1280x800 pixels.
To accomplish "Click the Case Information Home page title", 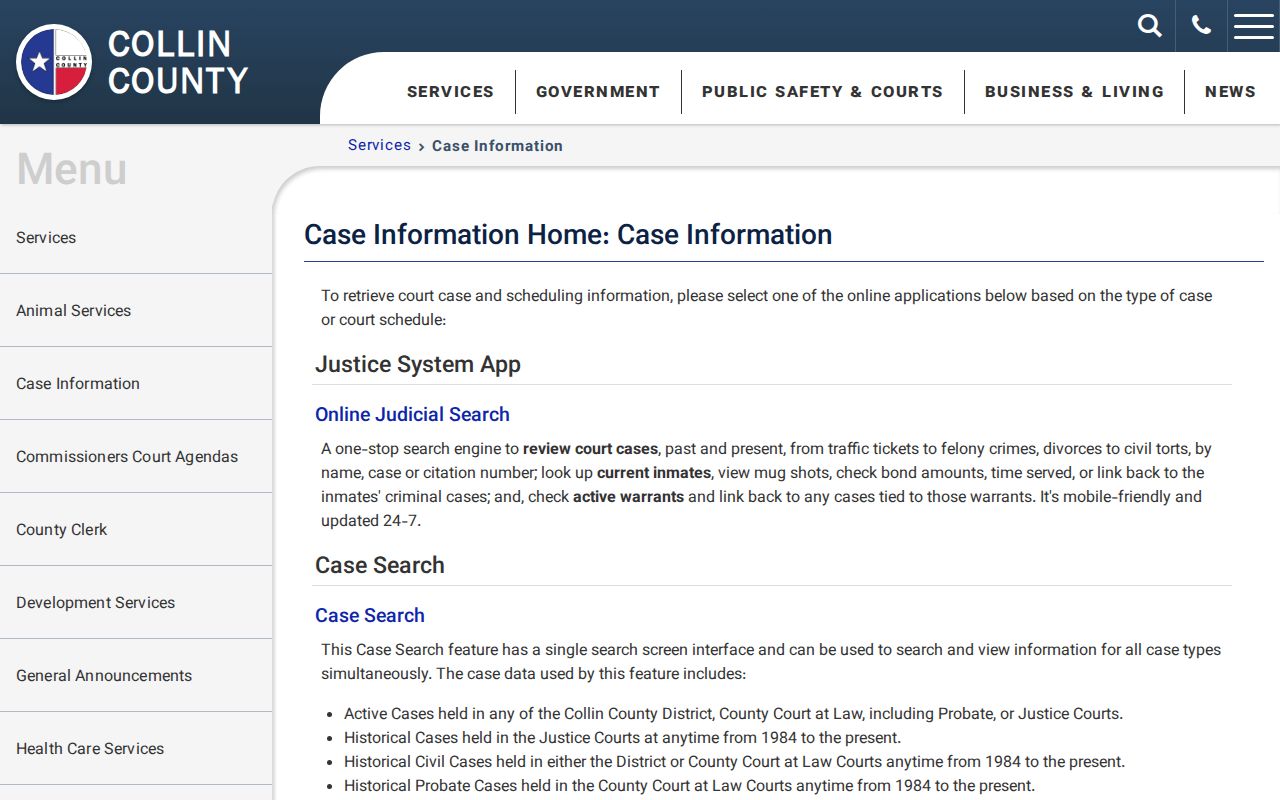I will 568,234.
